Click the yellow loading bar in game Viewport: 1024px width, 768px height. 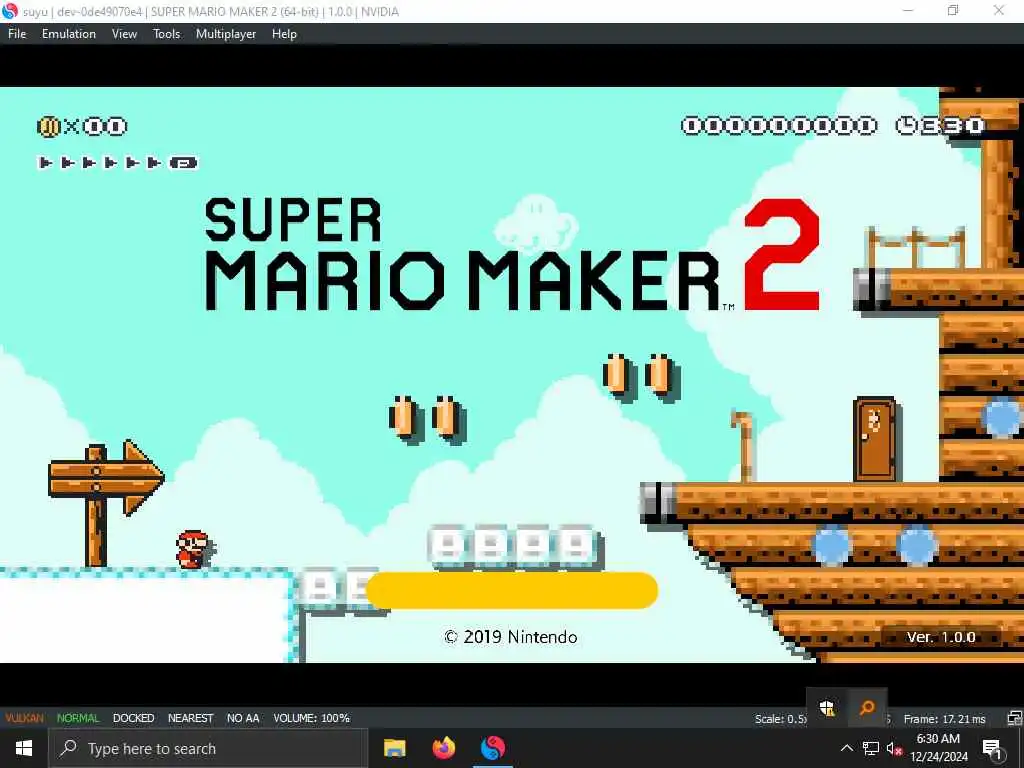pyautogui.click(x=511, y=590)
